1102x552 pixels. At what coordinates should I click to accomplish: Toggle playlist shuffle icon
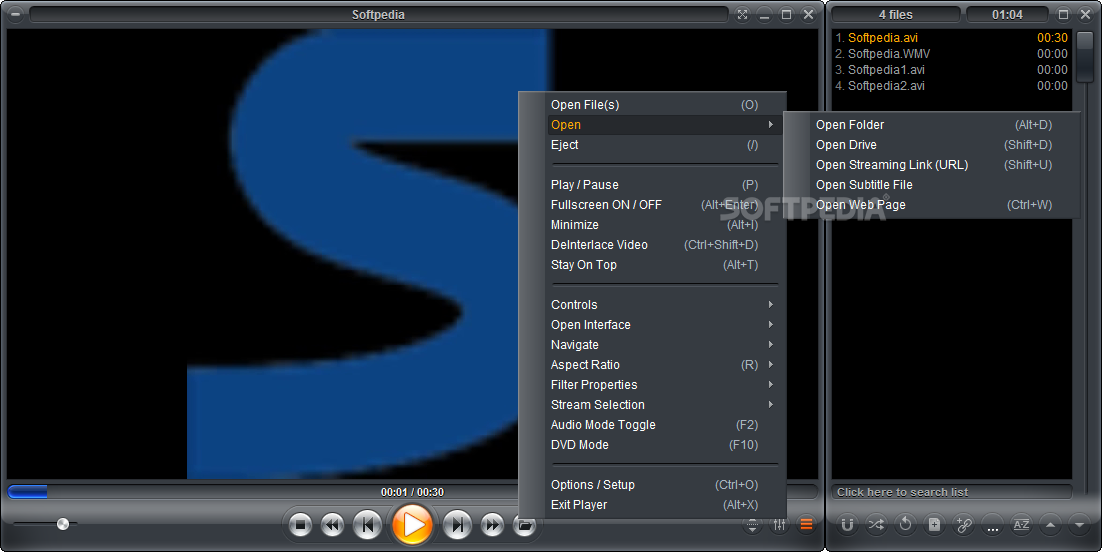click(876, 525)
